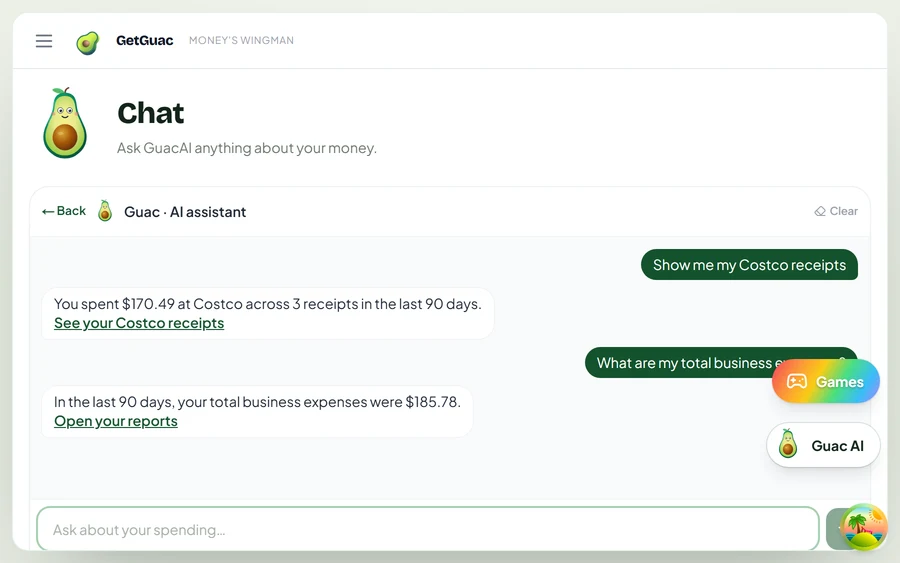Click 'Ask GuacAI anything about your money' subtitle
The height and width of the screenshot is (563, 900).
(x=247, y=148)
